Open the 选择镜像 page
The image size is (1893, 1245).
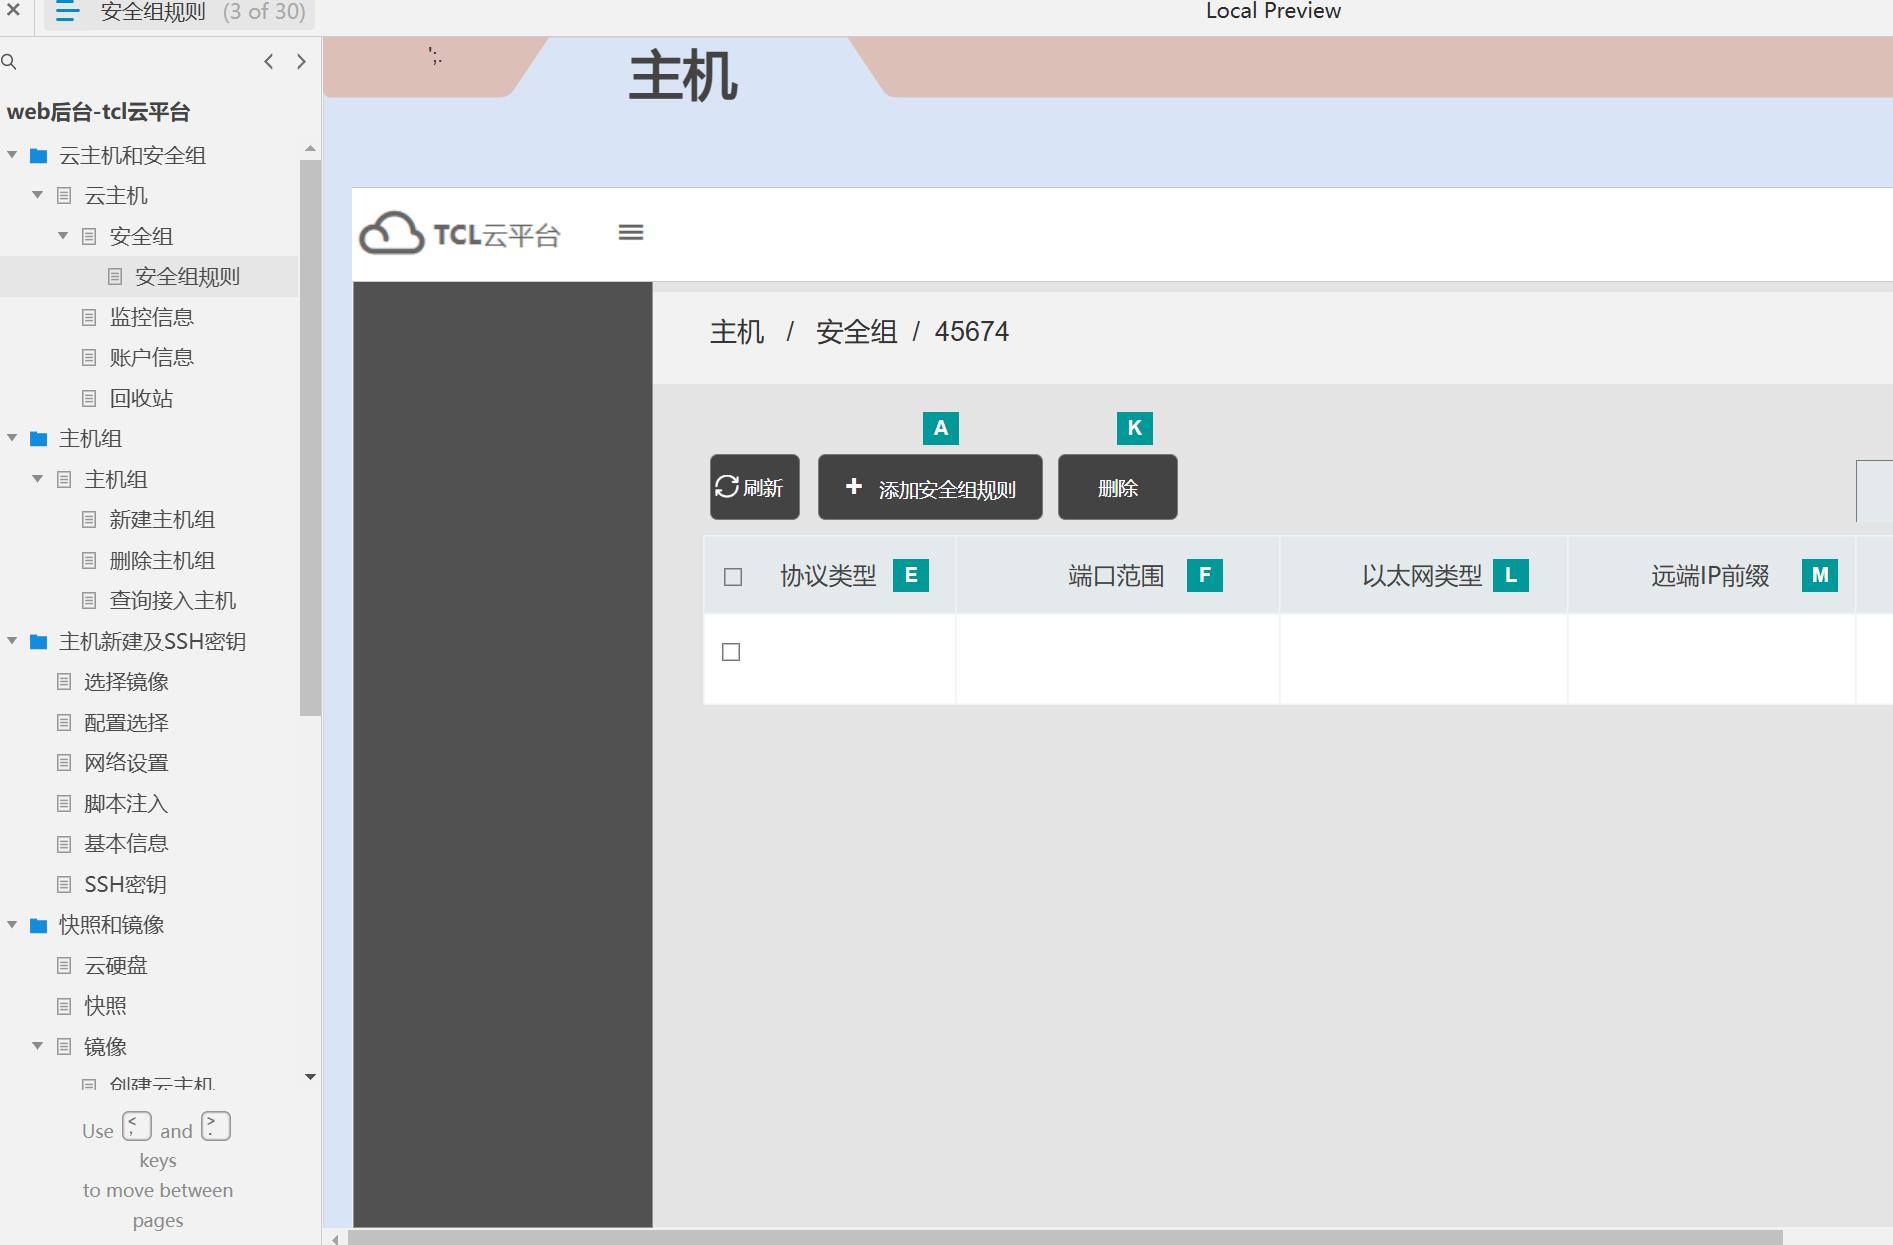coord(126,681)
